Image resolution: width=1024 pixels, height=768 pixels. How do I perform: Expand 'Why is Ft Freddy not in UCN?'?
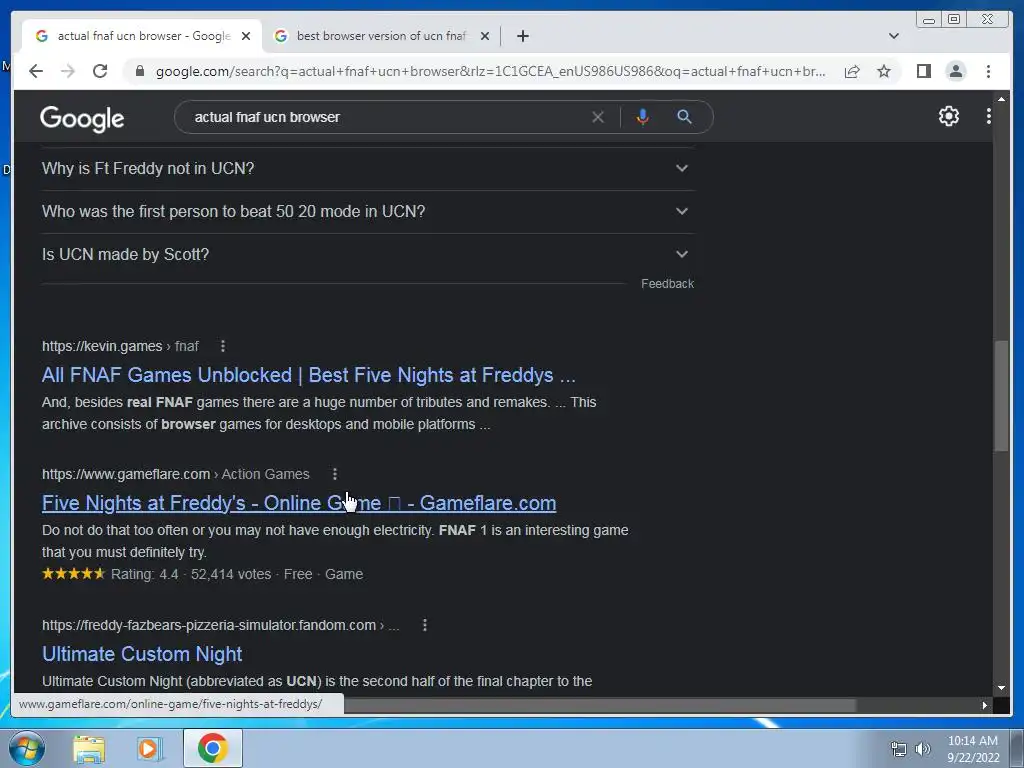tap(368, 168)
